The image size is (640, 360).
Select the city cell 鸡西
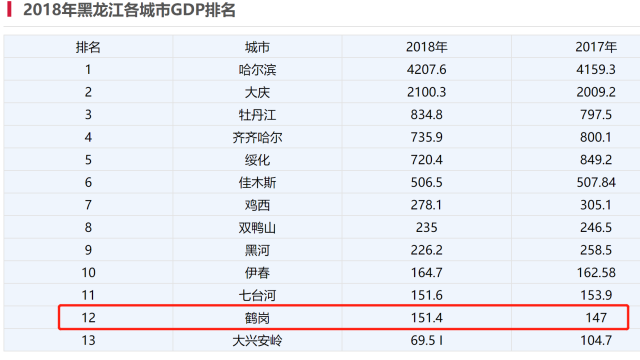[257, 205]
